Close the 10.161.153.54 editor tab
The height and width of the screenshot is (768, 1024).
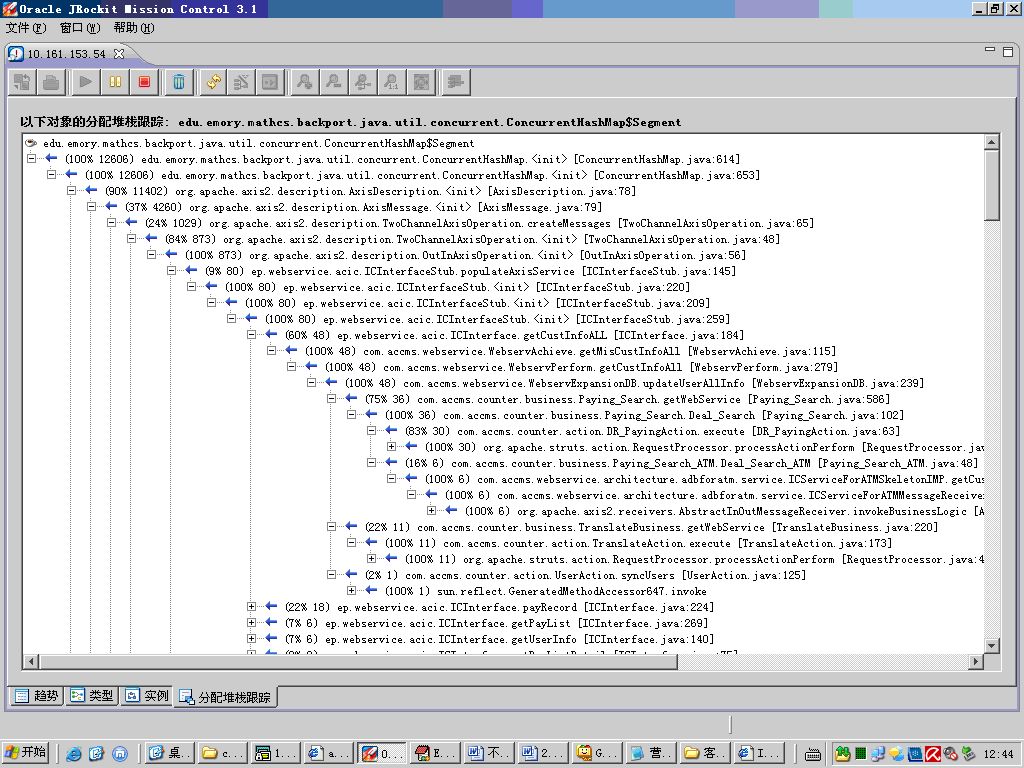119,54
